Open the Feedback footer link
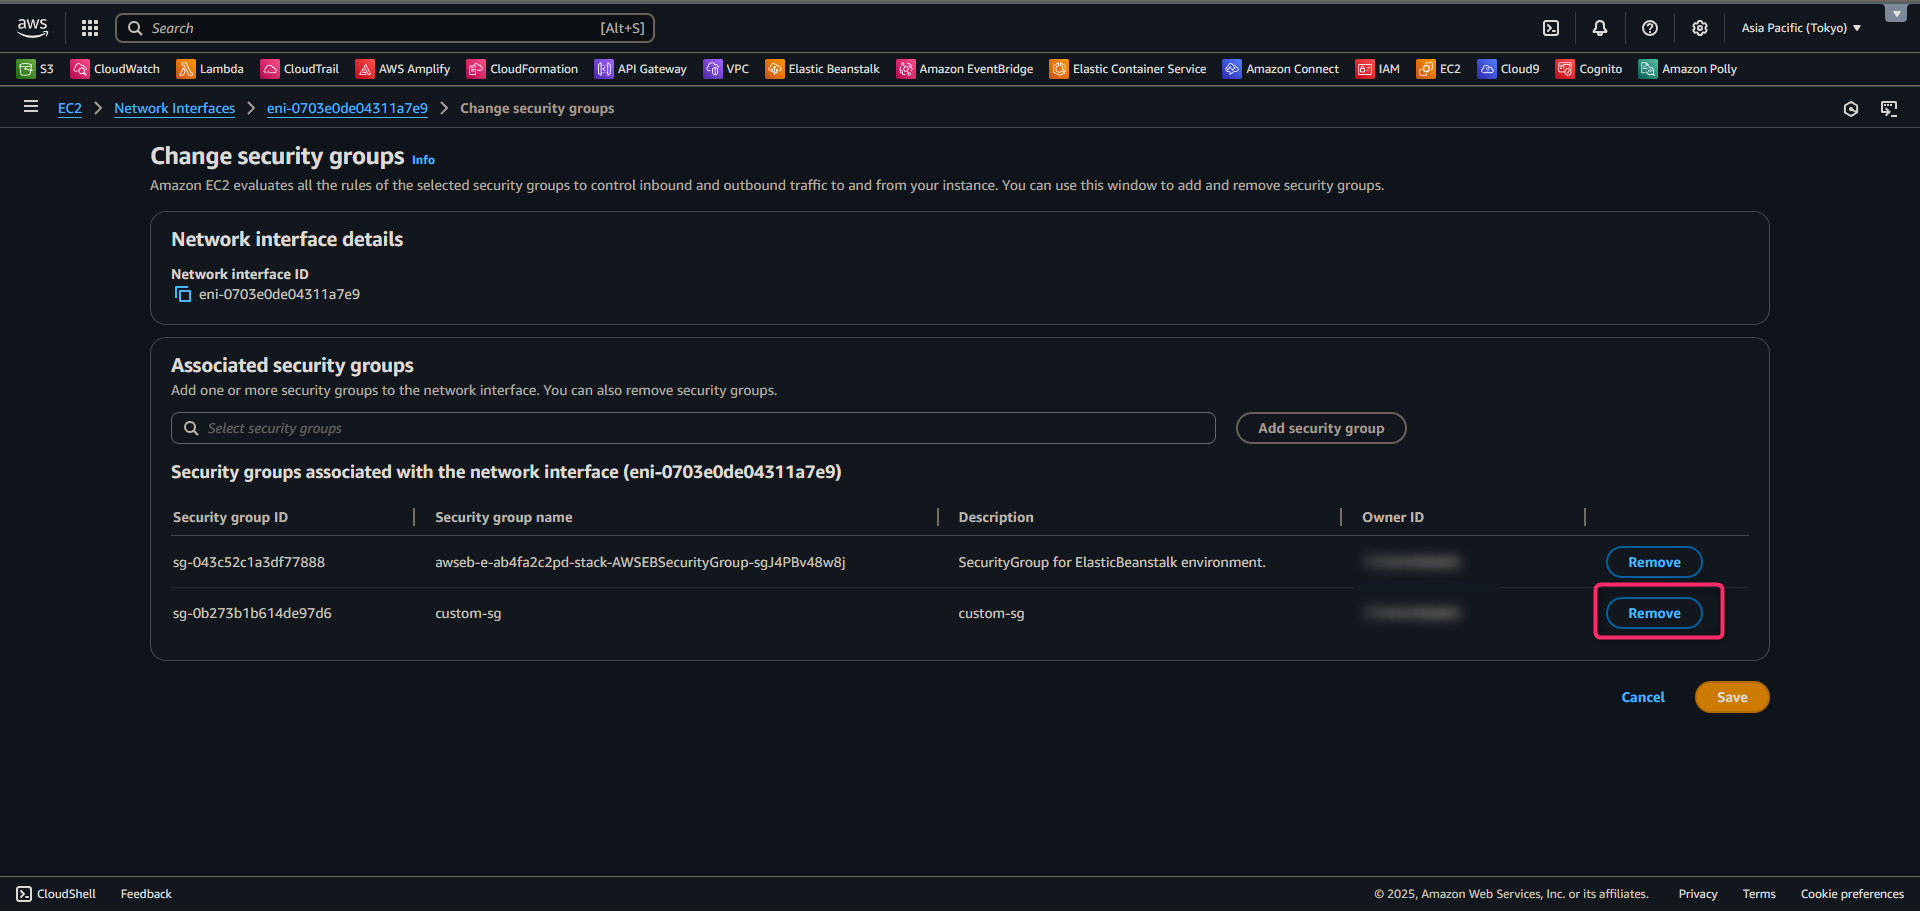The image size is (1920, 911). pyautogui.click(x=146, y=894)
